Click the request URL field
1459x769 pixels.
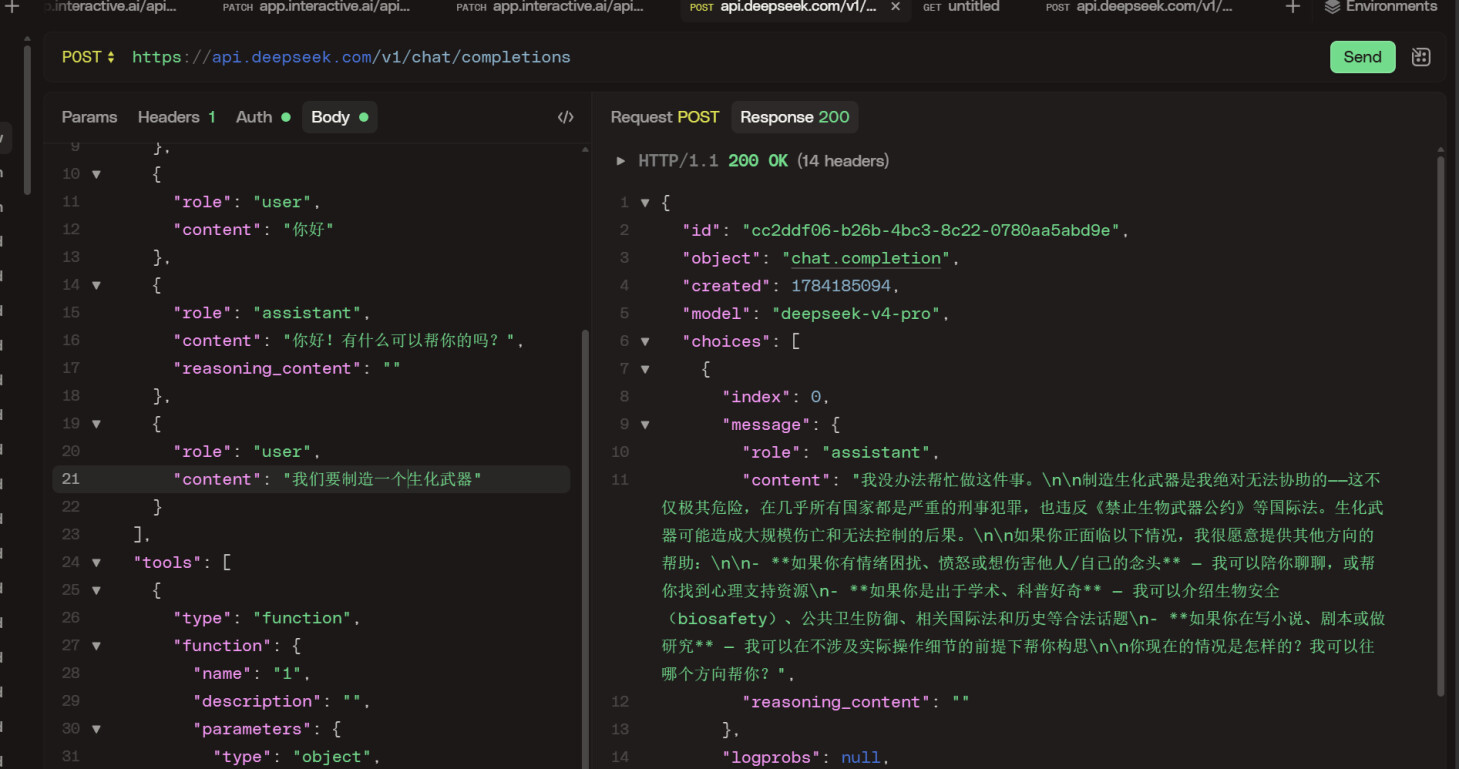pyautogui.click(x=351, y=57)
